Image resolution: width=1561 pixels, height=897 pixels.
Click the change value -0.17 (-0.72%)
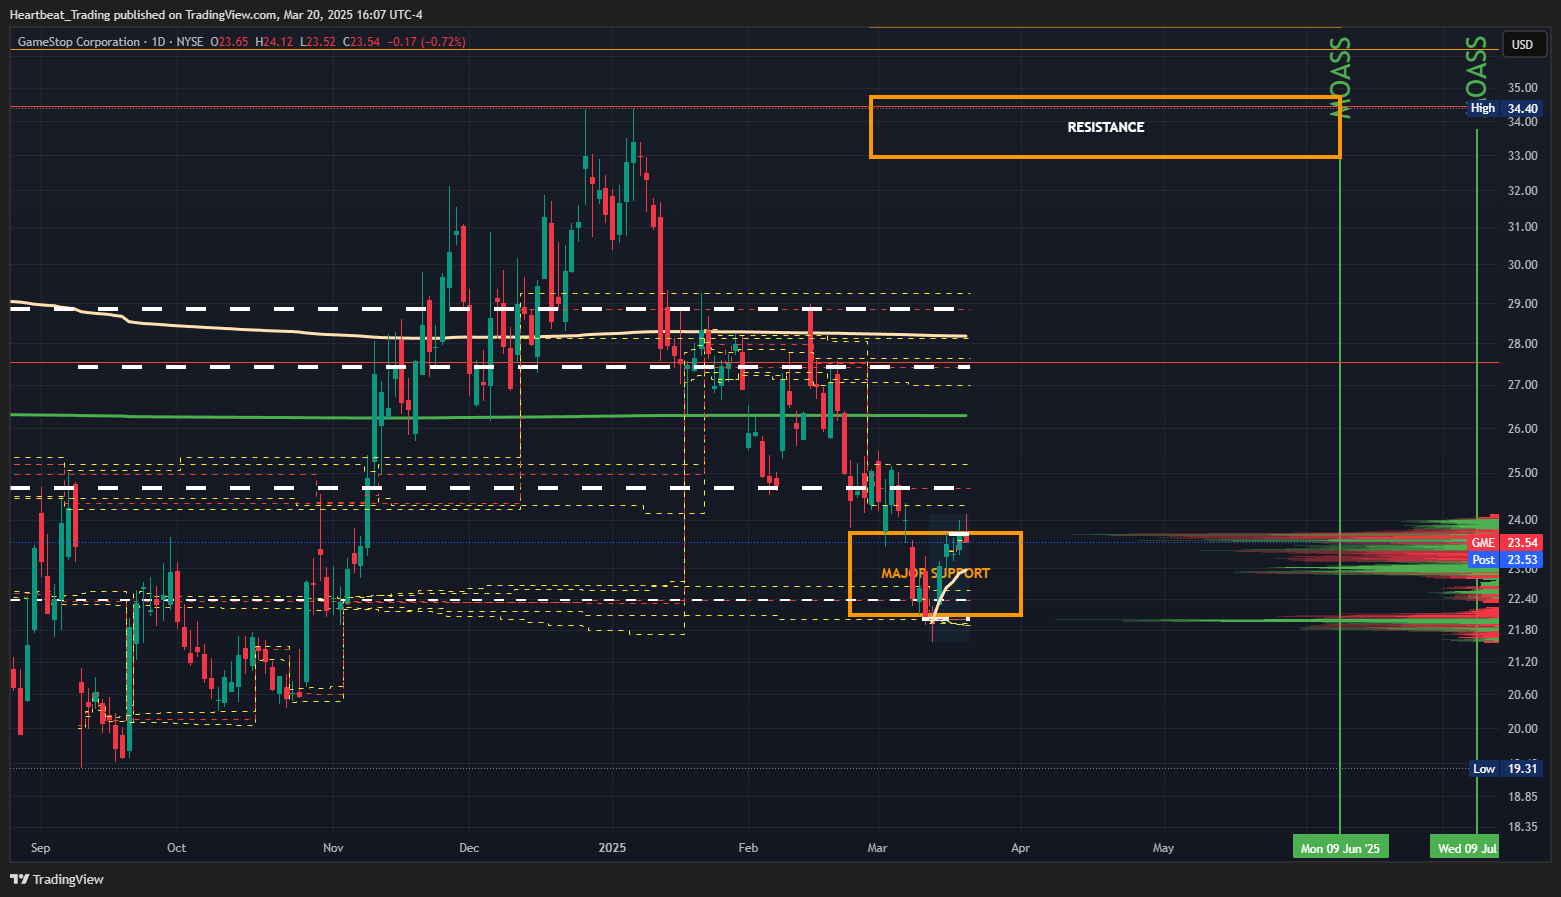(426, 42)
